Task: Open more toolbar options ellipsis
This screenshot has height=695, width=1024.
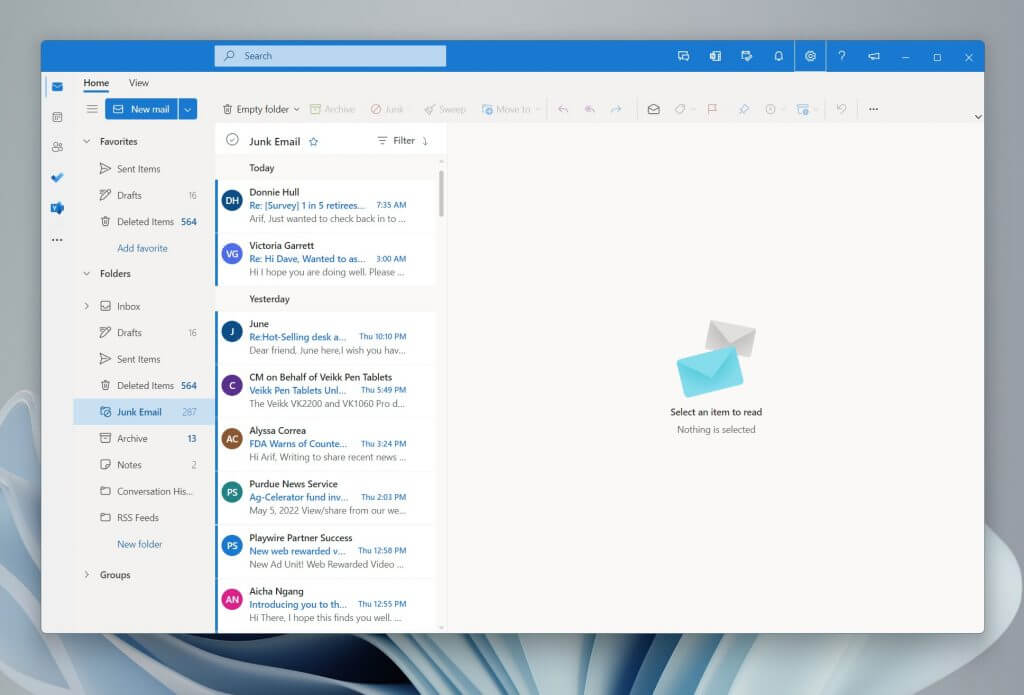Action: [873, 109]
